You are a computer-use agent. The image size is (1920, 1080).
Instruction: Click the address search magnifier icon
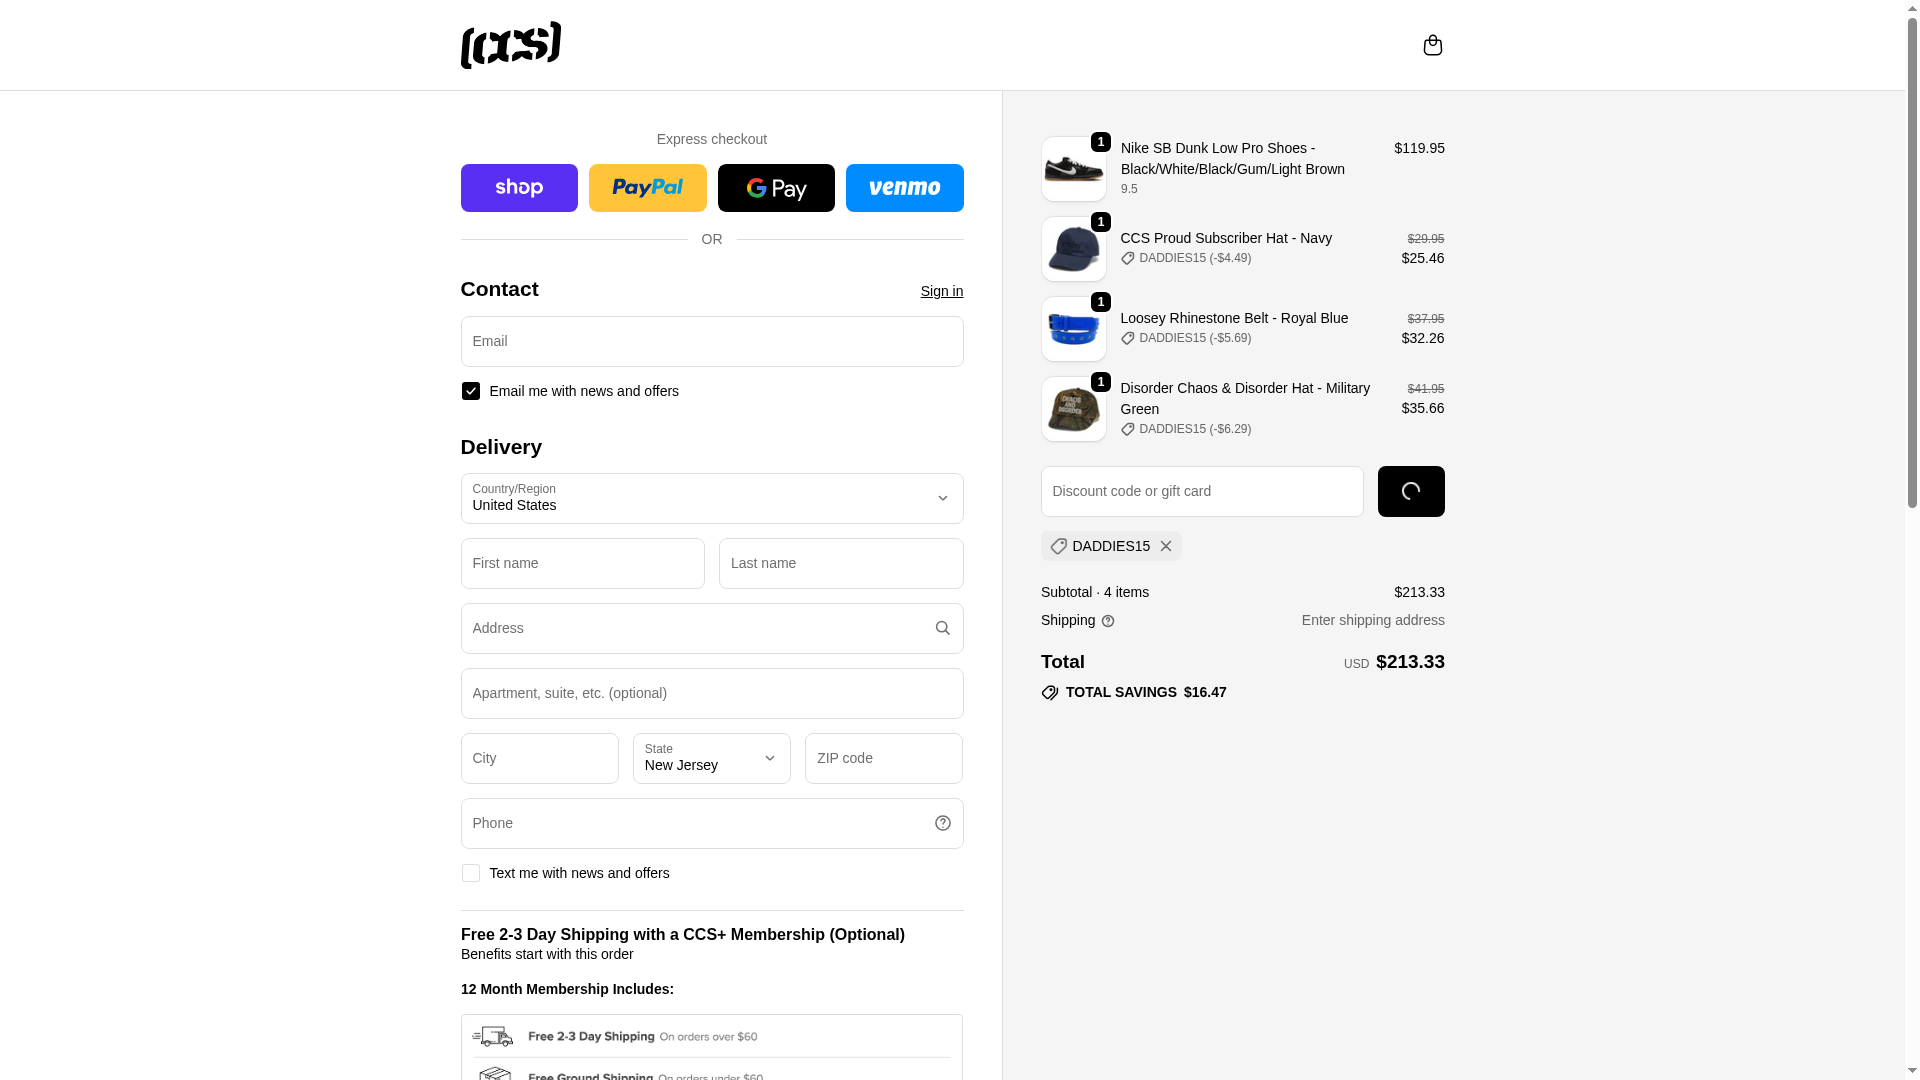942,628
